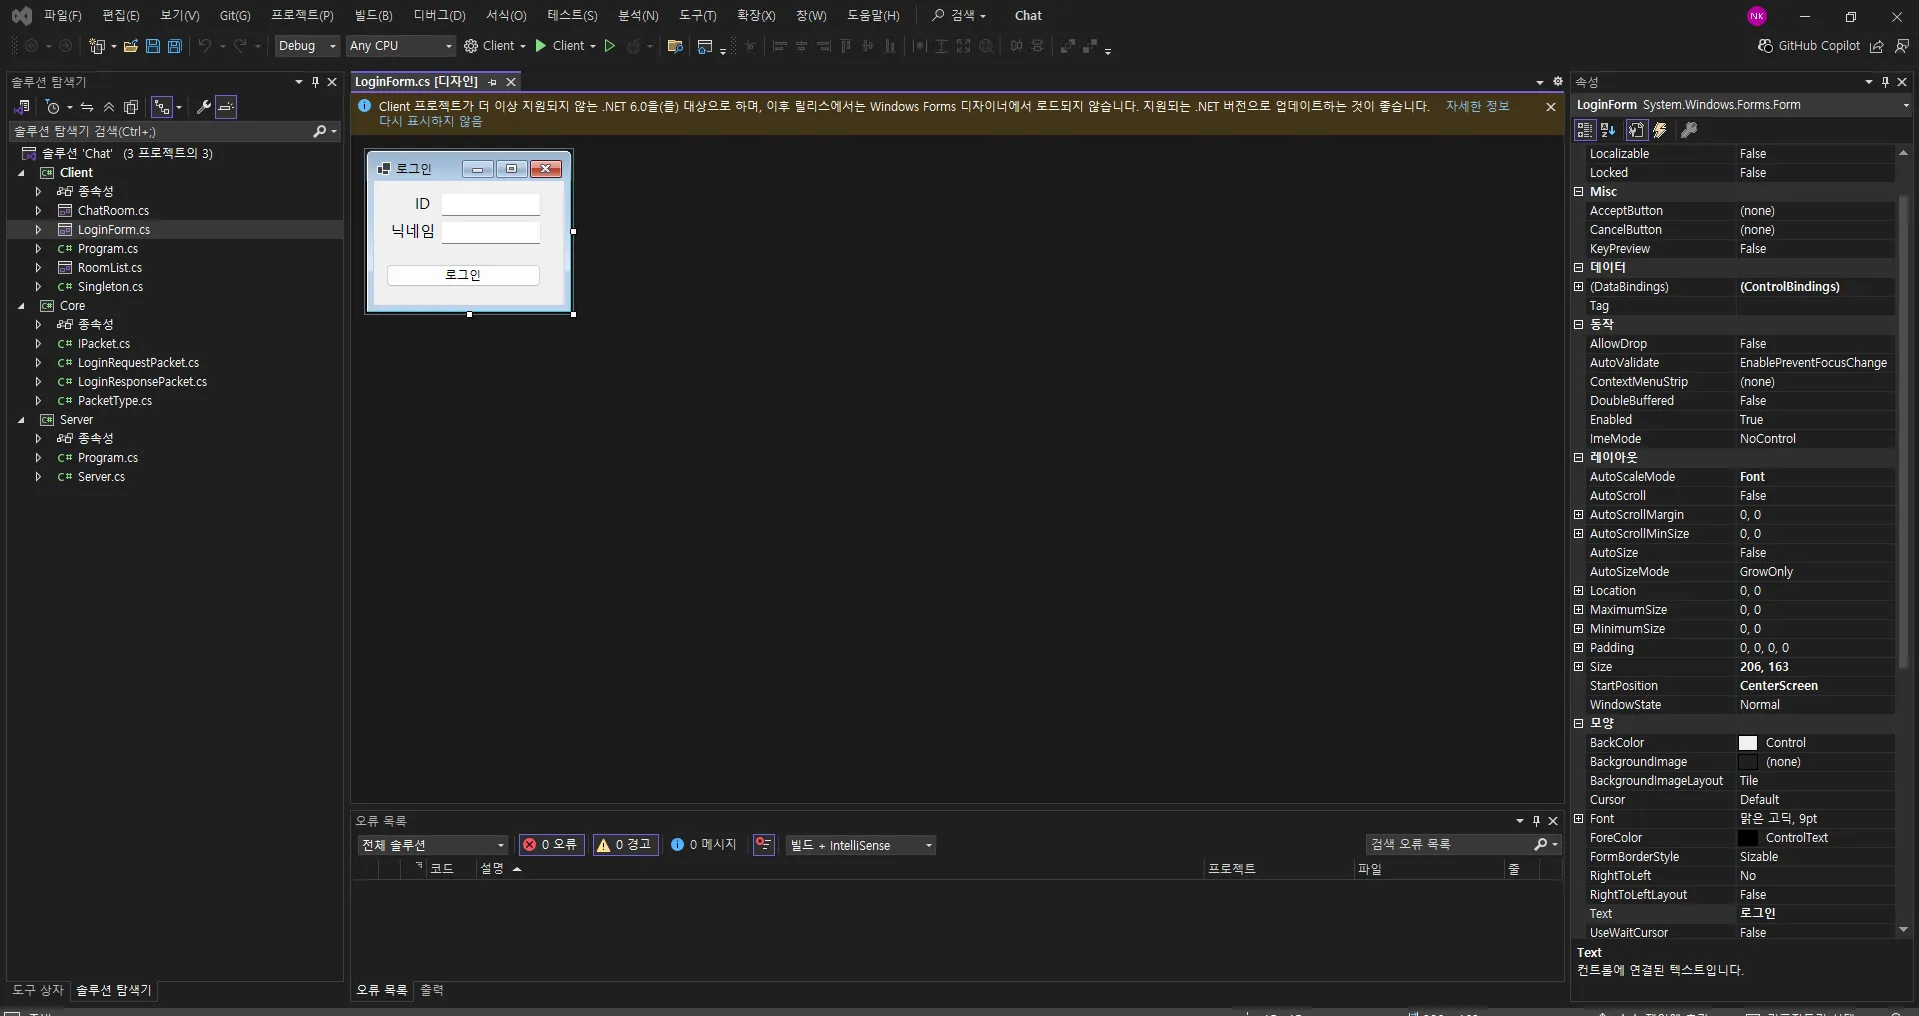Close the LoginForm.cs [디자인] tab
Screen dimensions: 1919x1016
[x=511, y=82]
